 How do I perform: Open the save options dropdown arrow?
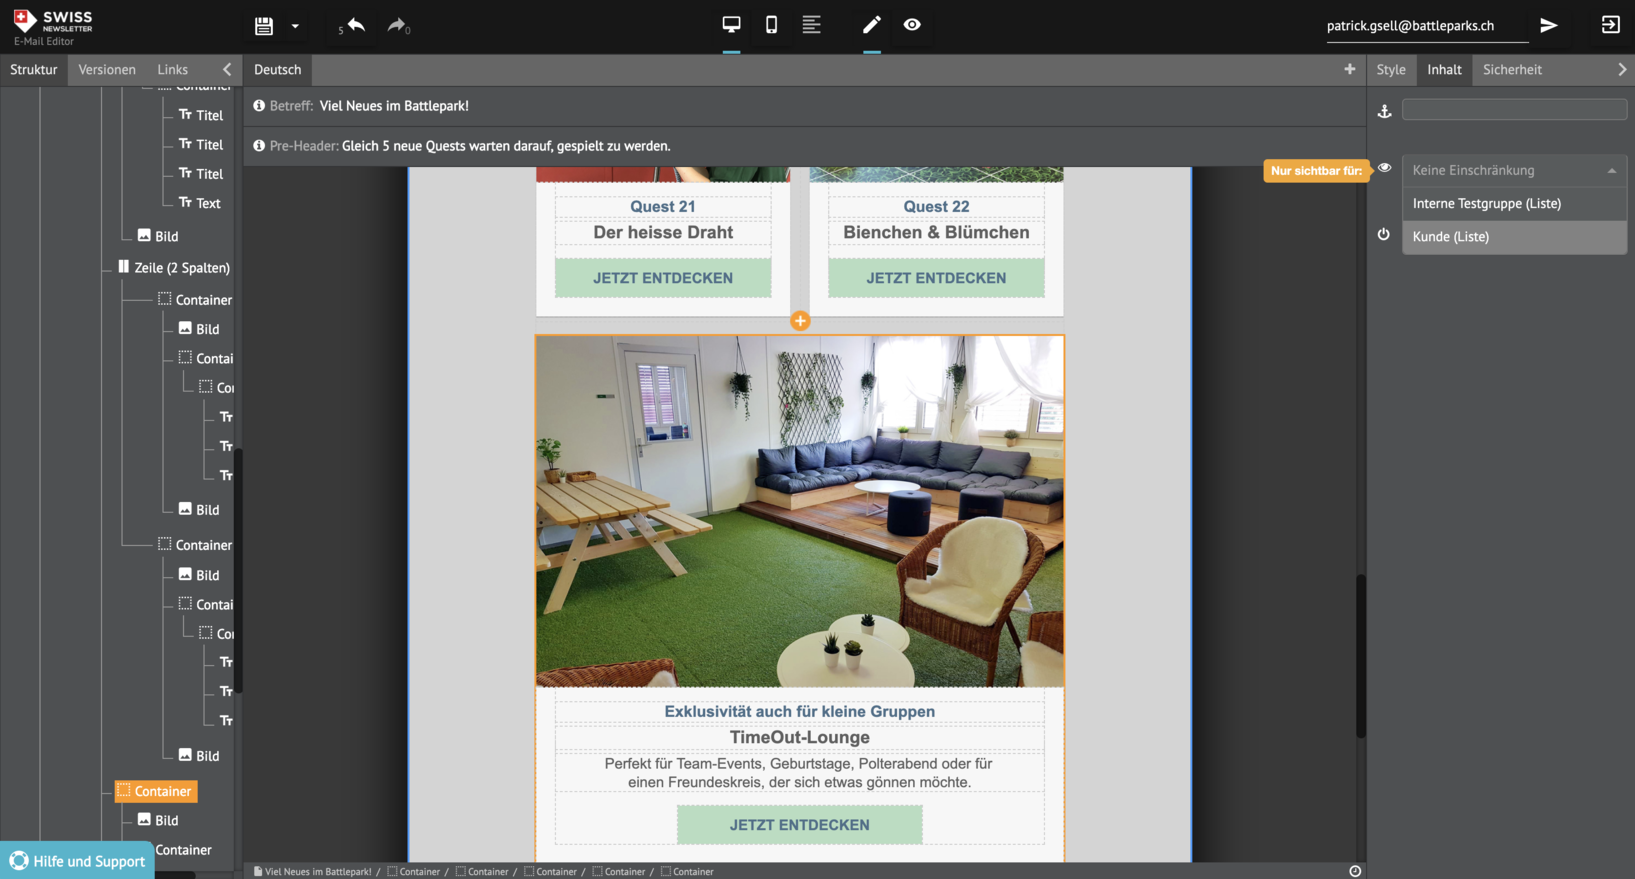click(295, 26)
